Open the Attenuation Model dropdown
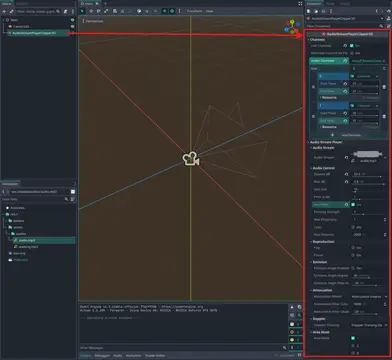The height and width of the screenshot is (360, 392). pyautogui.click(x=369, y=296)
